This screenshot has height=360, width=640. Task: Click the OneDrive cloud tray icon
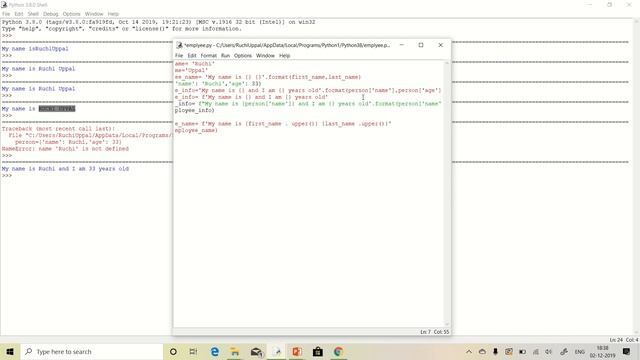482,351
